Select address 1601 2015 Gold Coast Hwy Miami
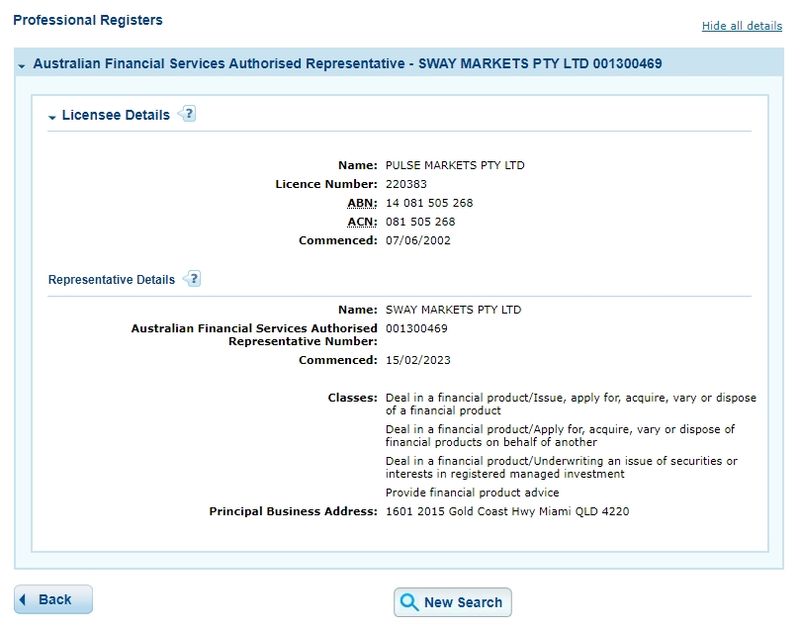Viewport: 800px width, 635px height. 507,512
